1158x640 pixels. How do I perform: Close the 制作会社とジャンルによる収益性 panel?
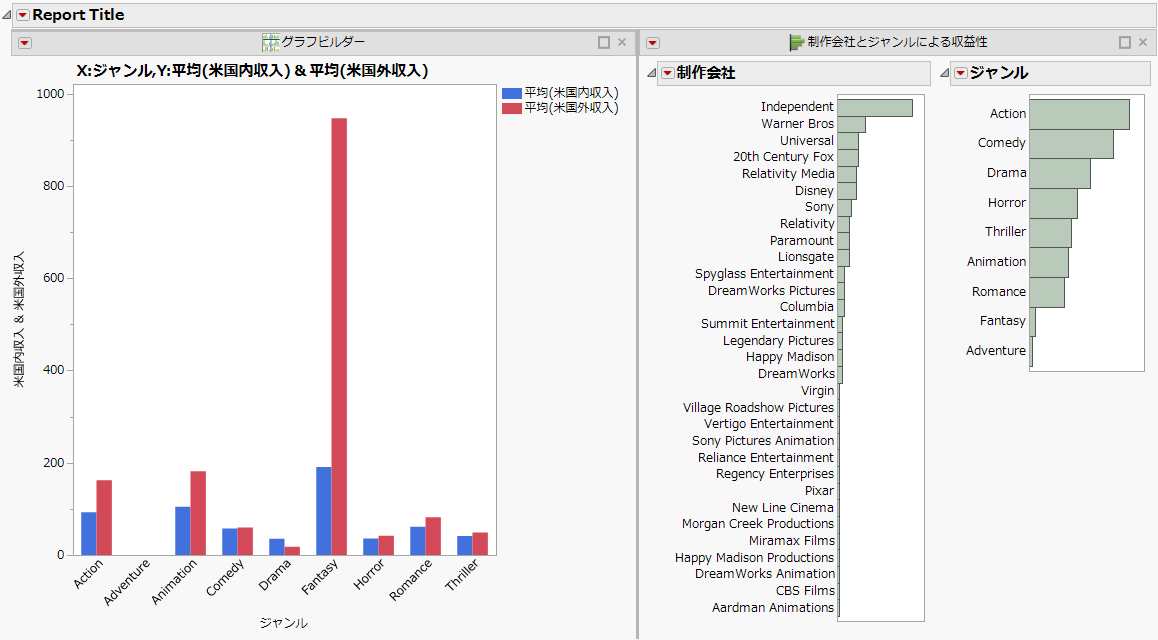pos(1143,43)
